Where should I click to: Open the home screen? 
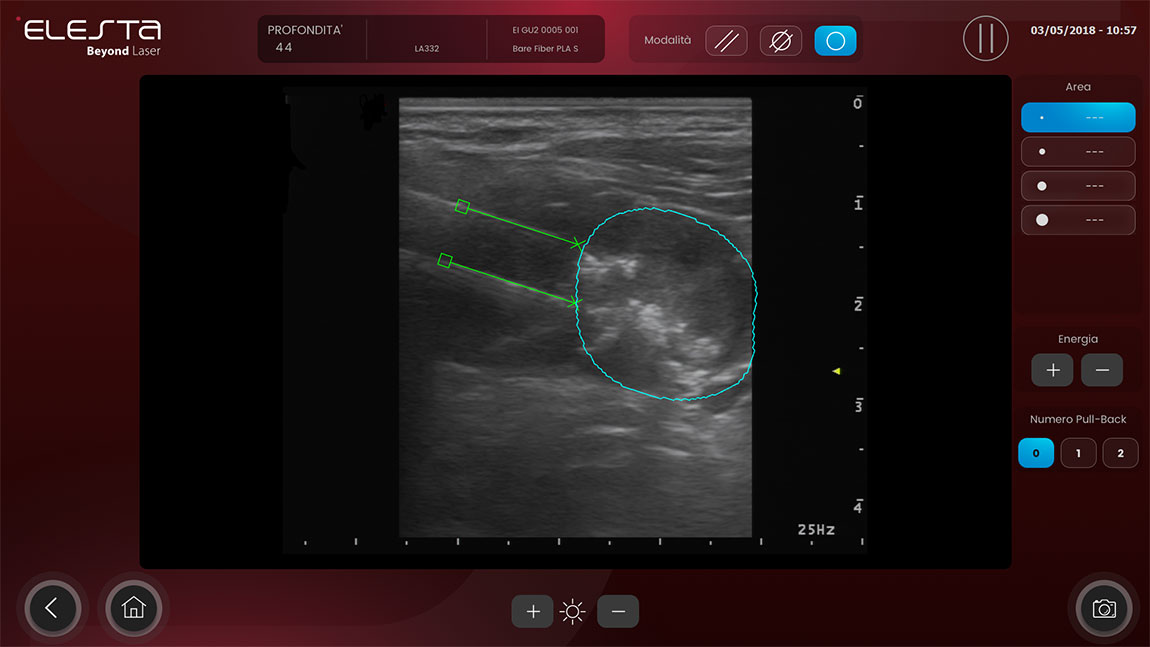pyautogui.click(x=133, y=608)
